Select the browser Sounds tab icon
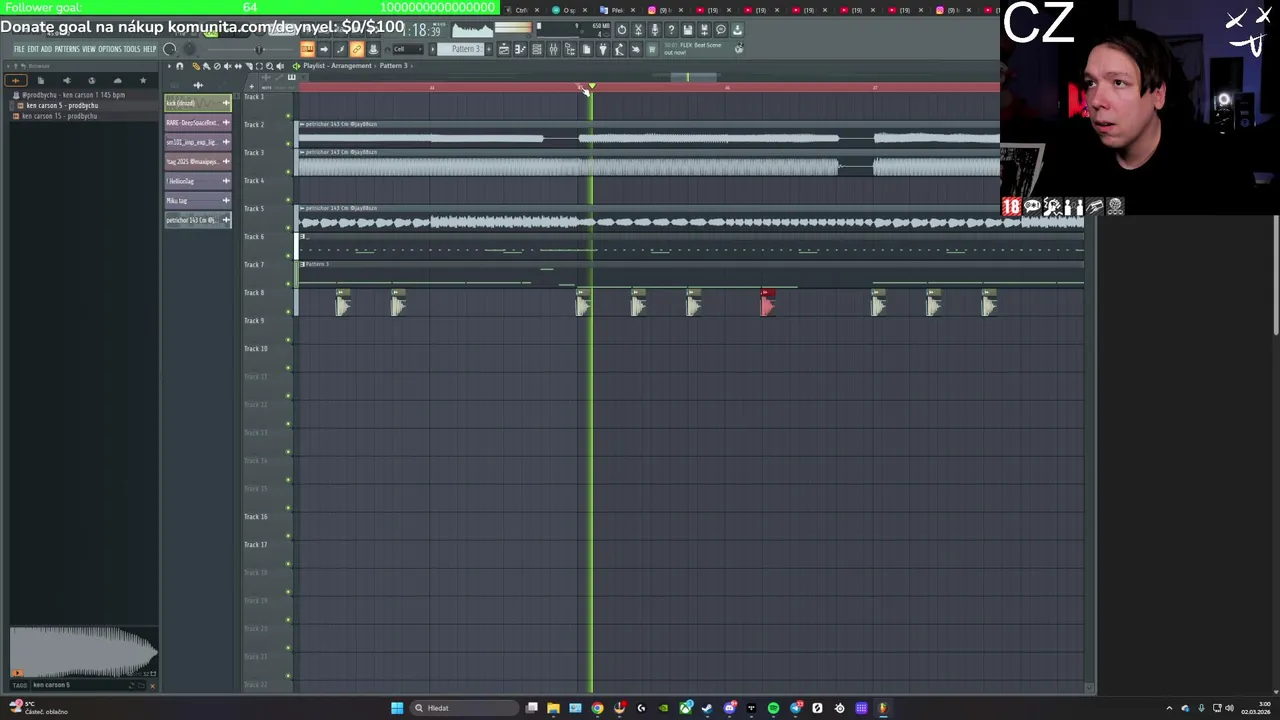 click(15, 80)
